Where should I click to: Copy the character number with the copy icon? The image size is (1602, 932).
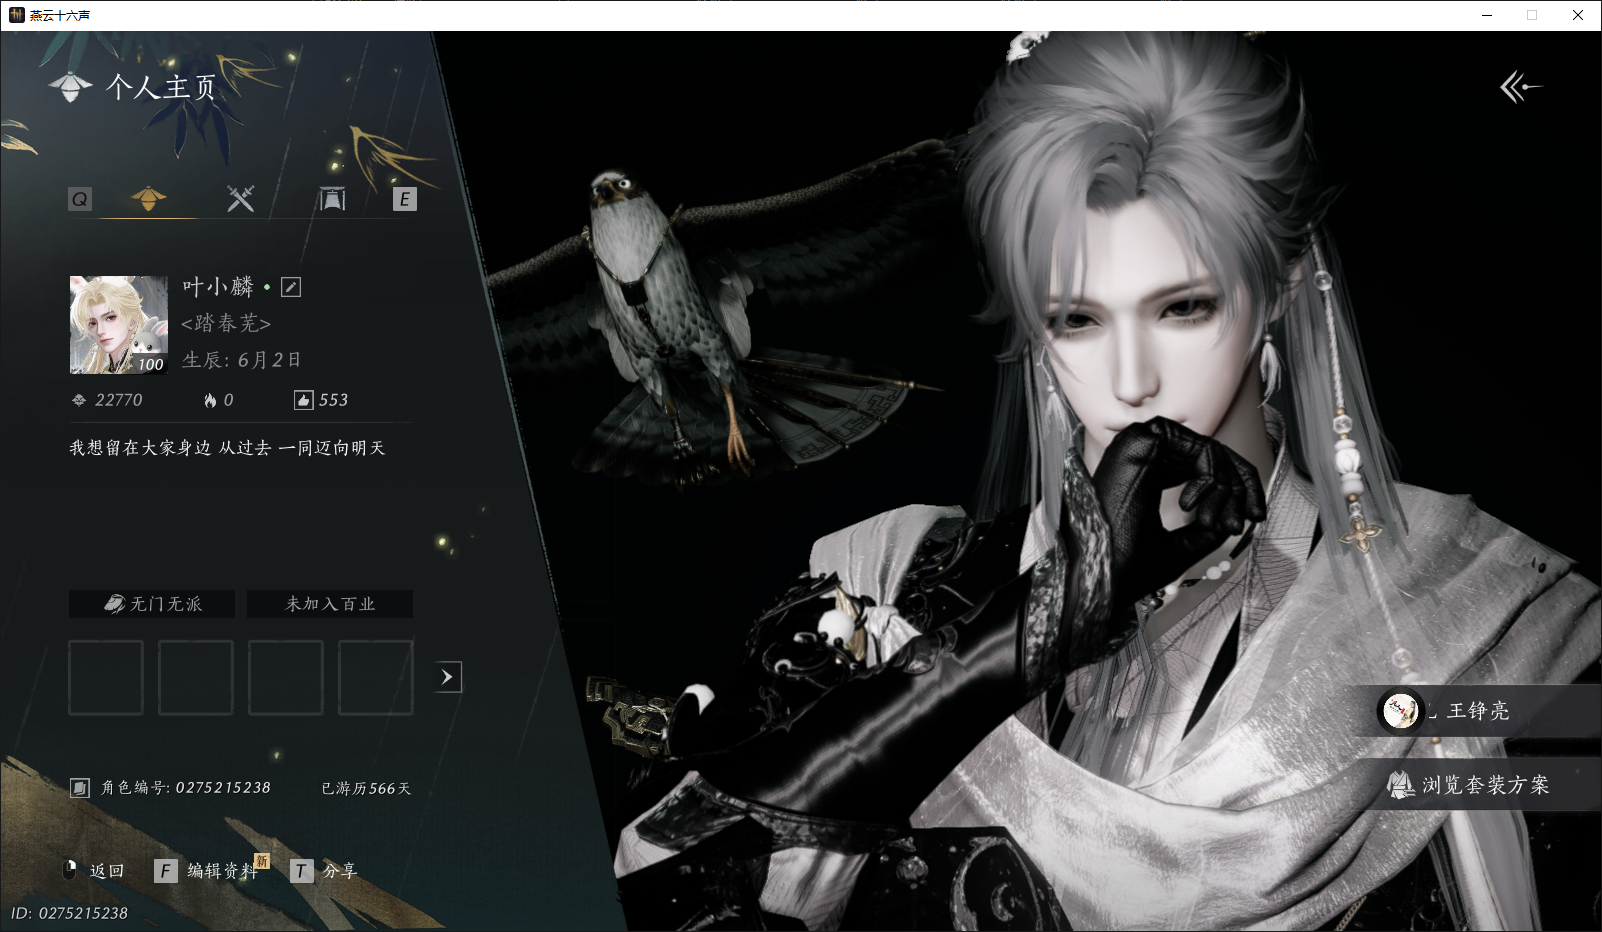[x=80, y=788]
